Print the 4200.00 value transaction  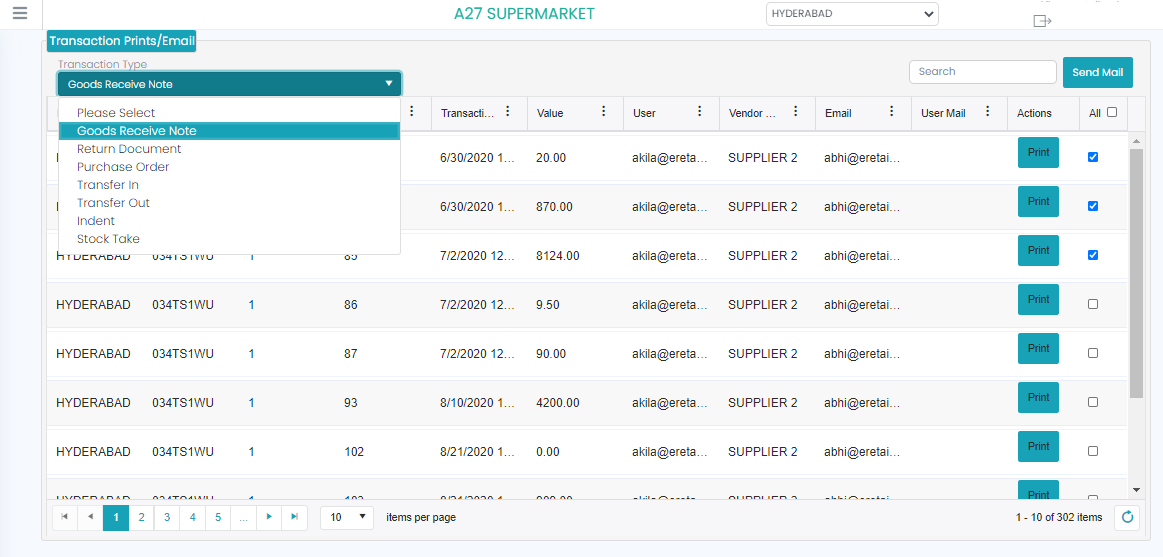click(x=1038, y=397)
